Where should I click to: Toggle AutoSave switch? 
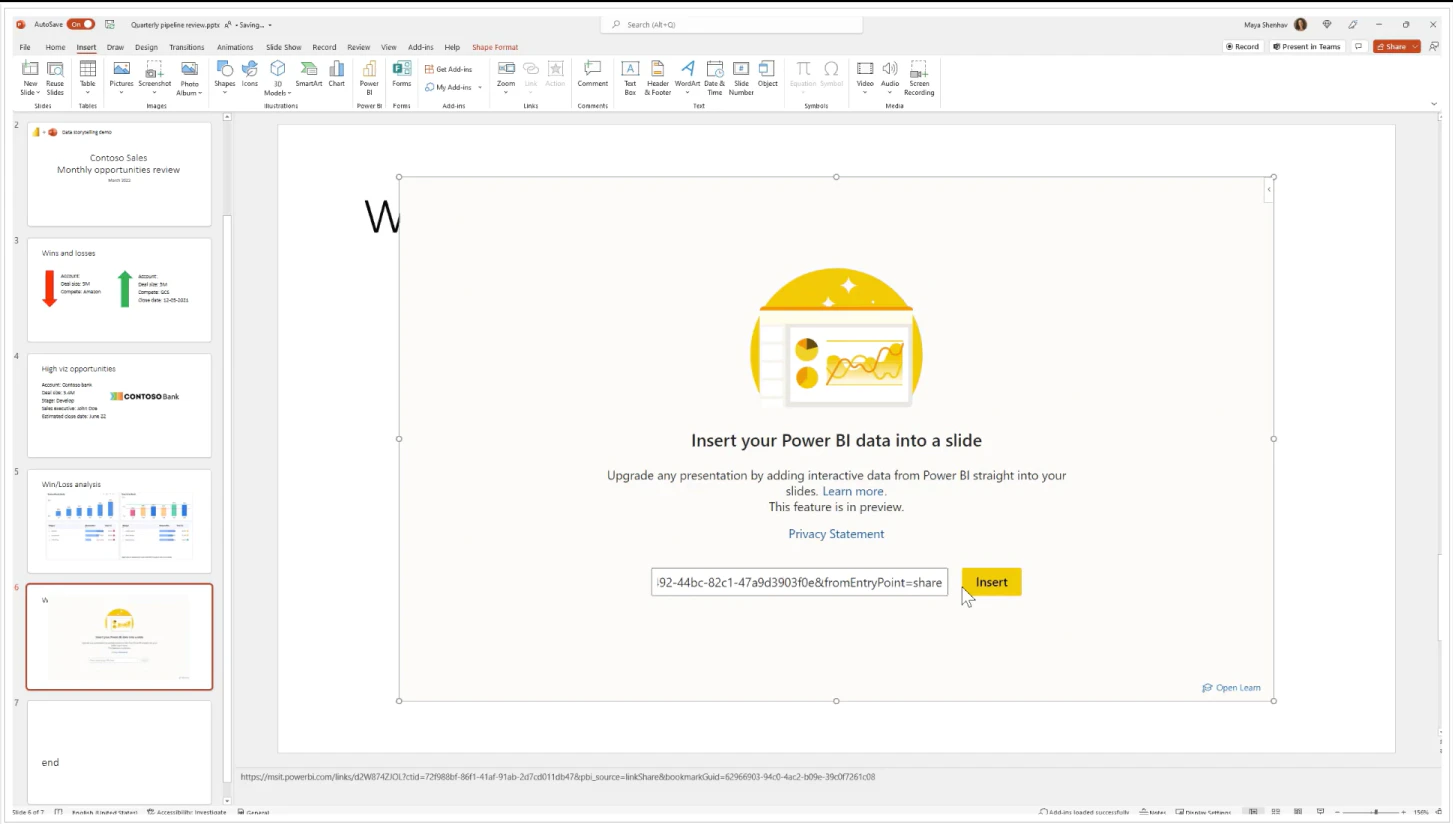pyautogui.click(x=81, y=24)
